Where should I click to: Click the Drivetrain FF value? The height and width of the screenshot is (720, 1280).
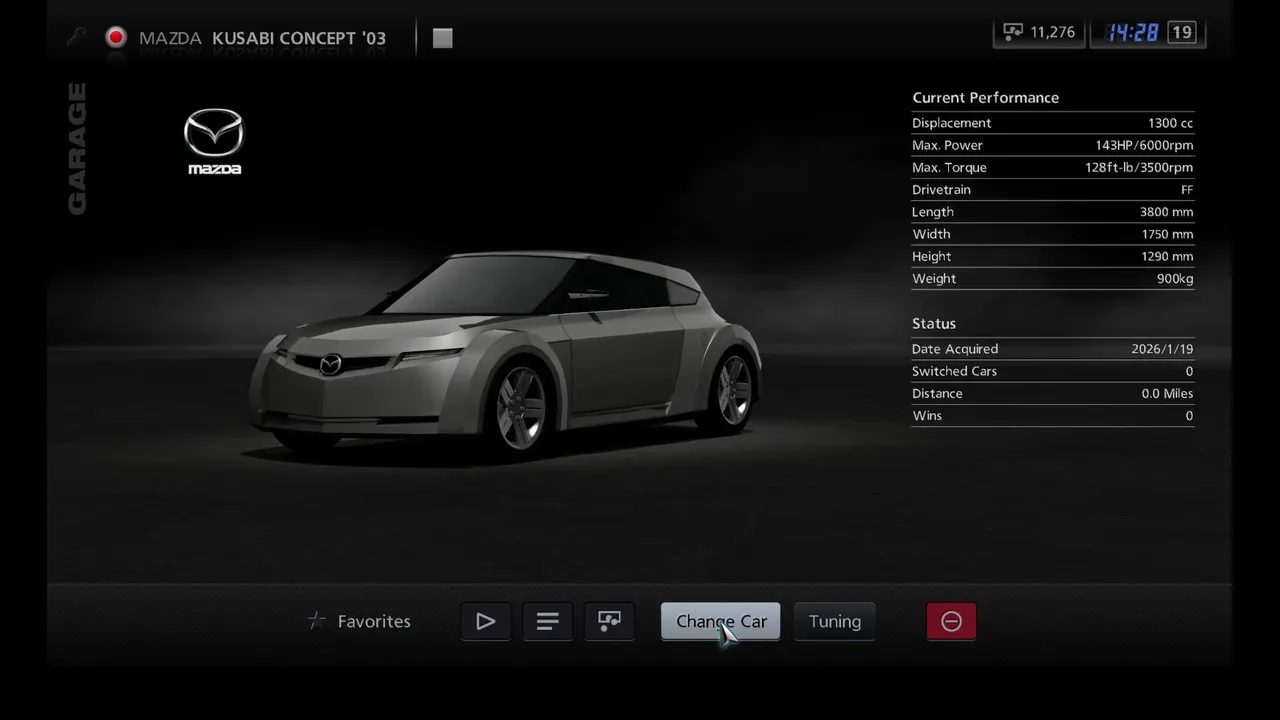(1187, 189)
